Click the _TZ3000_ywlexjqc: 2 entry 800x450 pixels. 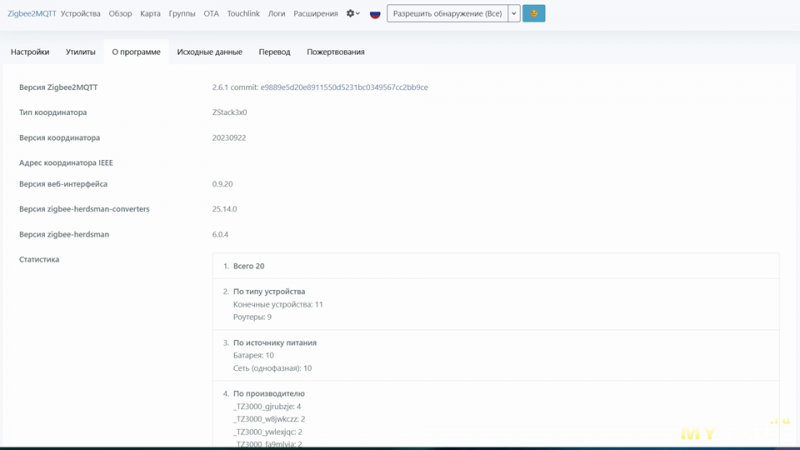[268, 432]
